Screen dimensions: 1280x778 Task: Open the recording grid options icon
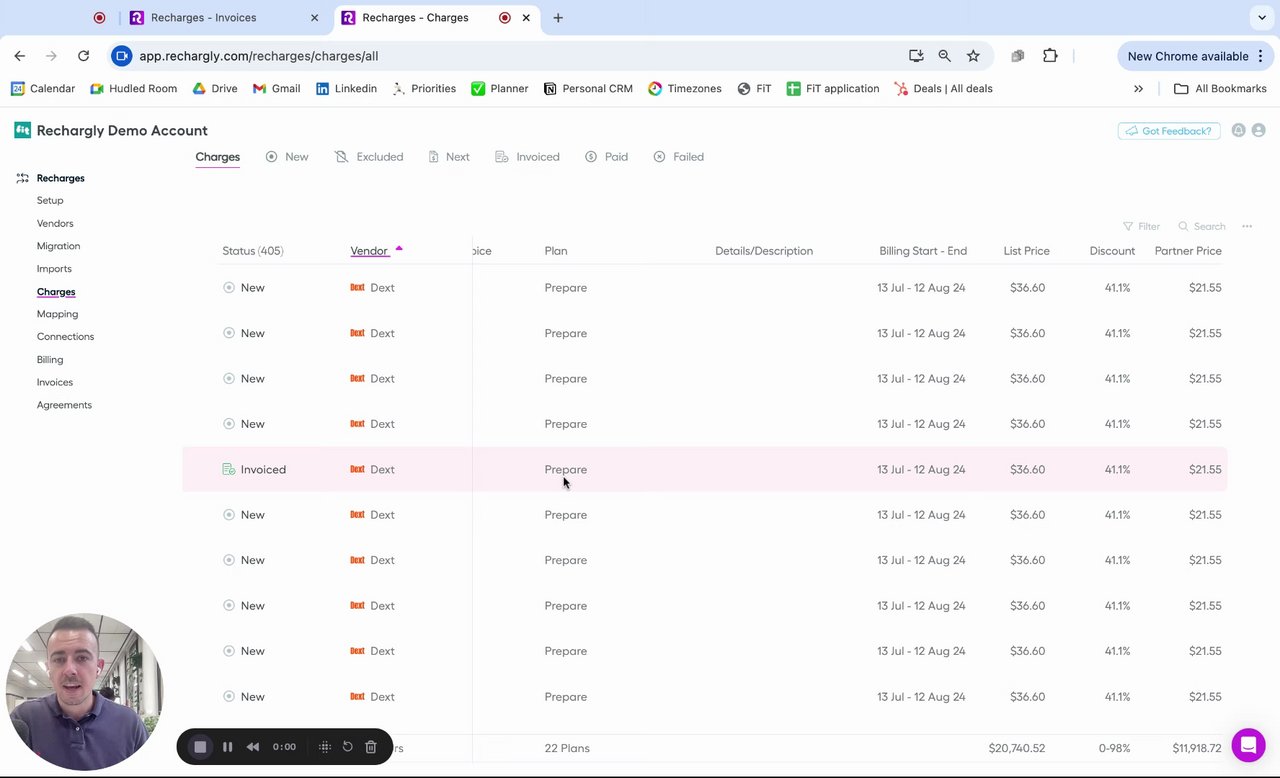click(324, 747)
